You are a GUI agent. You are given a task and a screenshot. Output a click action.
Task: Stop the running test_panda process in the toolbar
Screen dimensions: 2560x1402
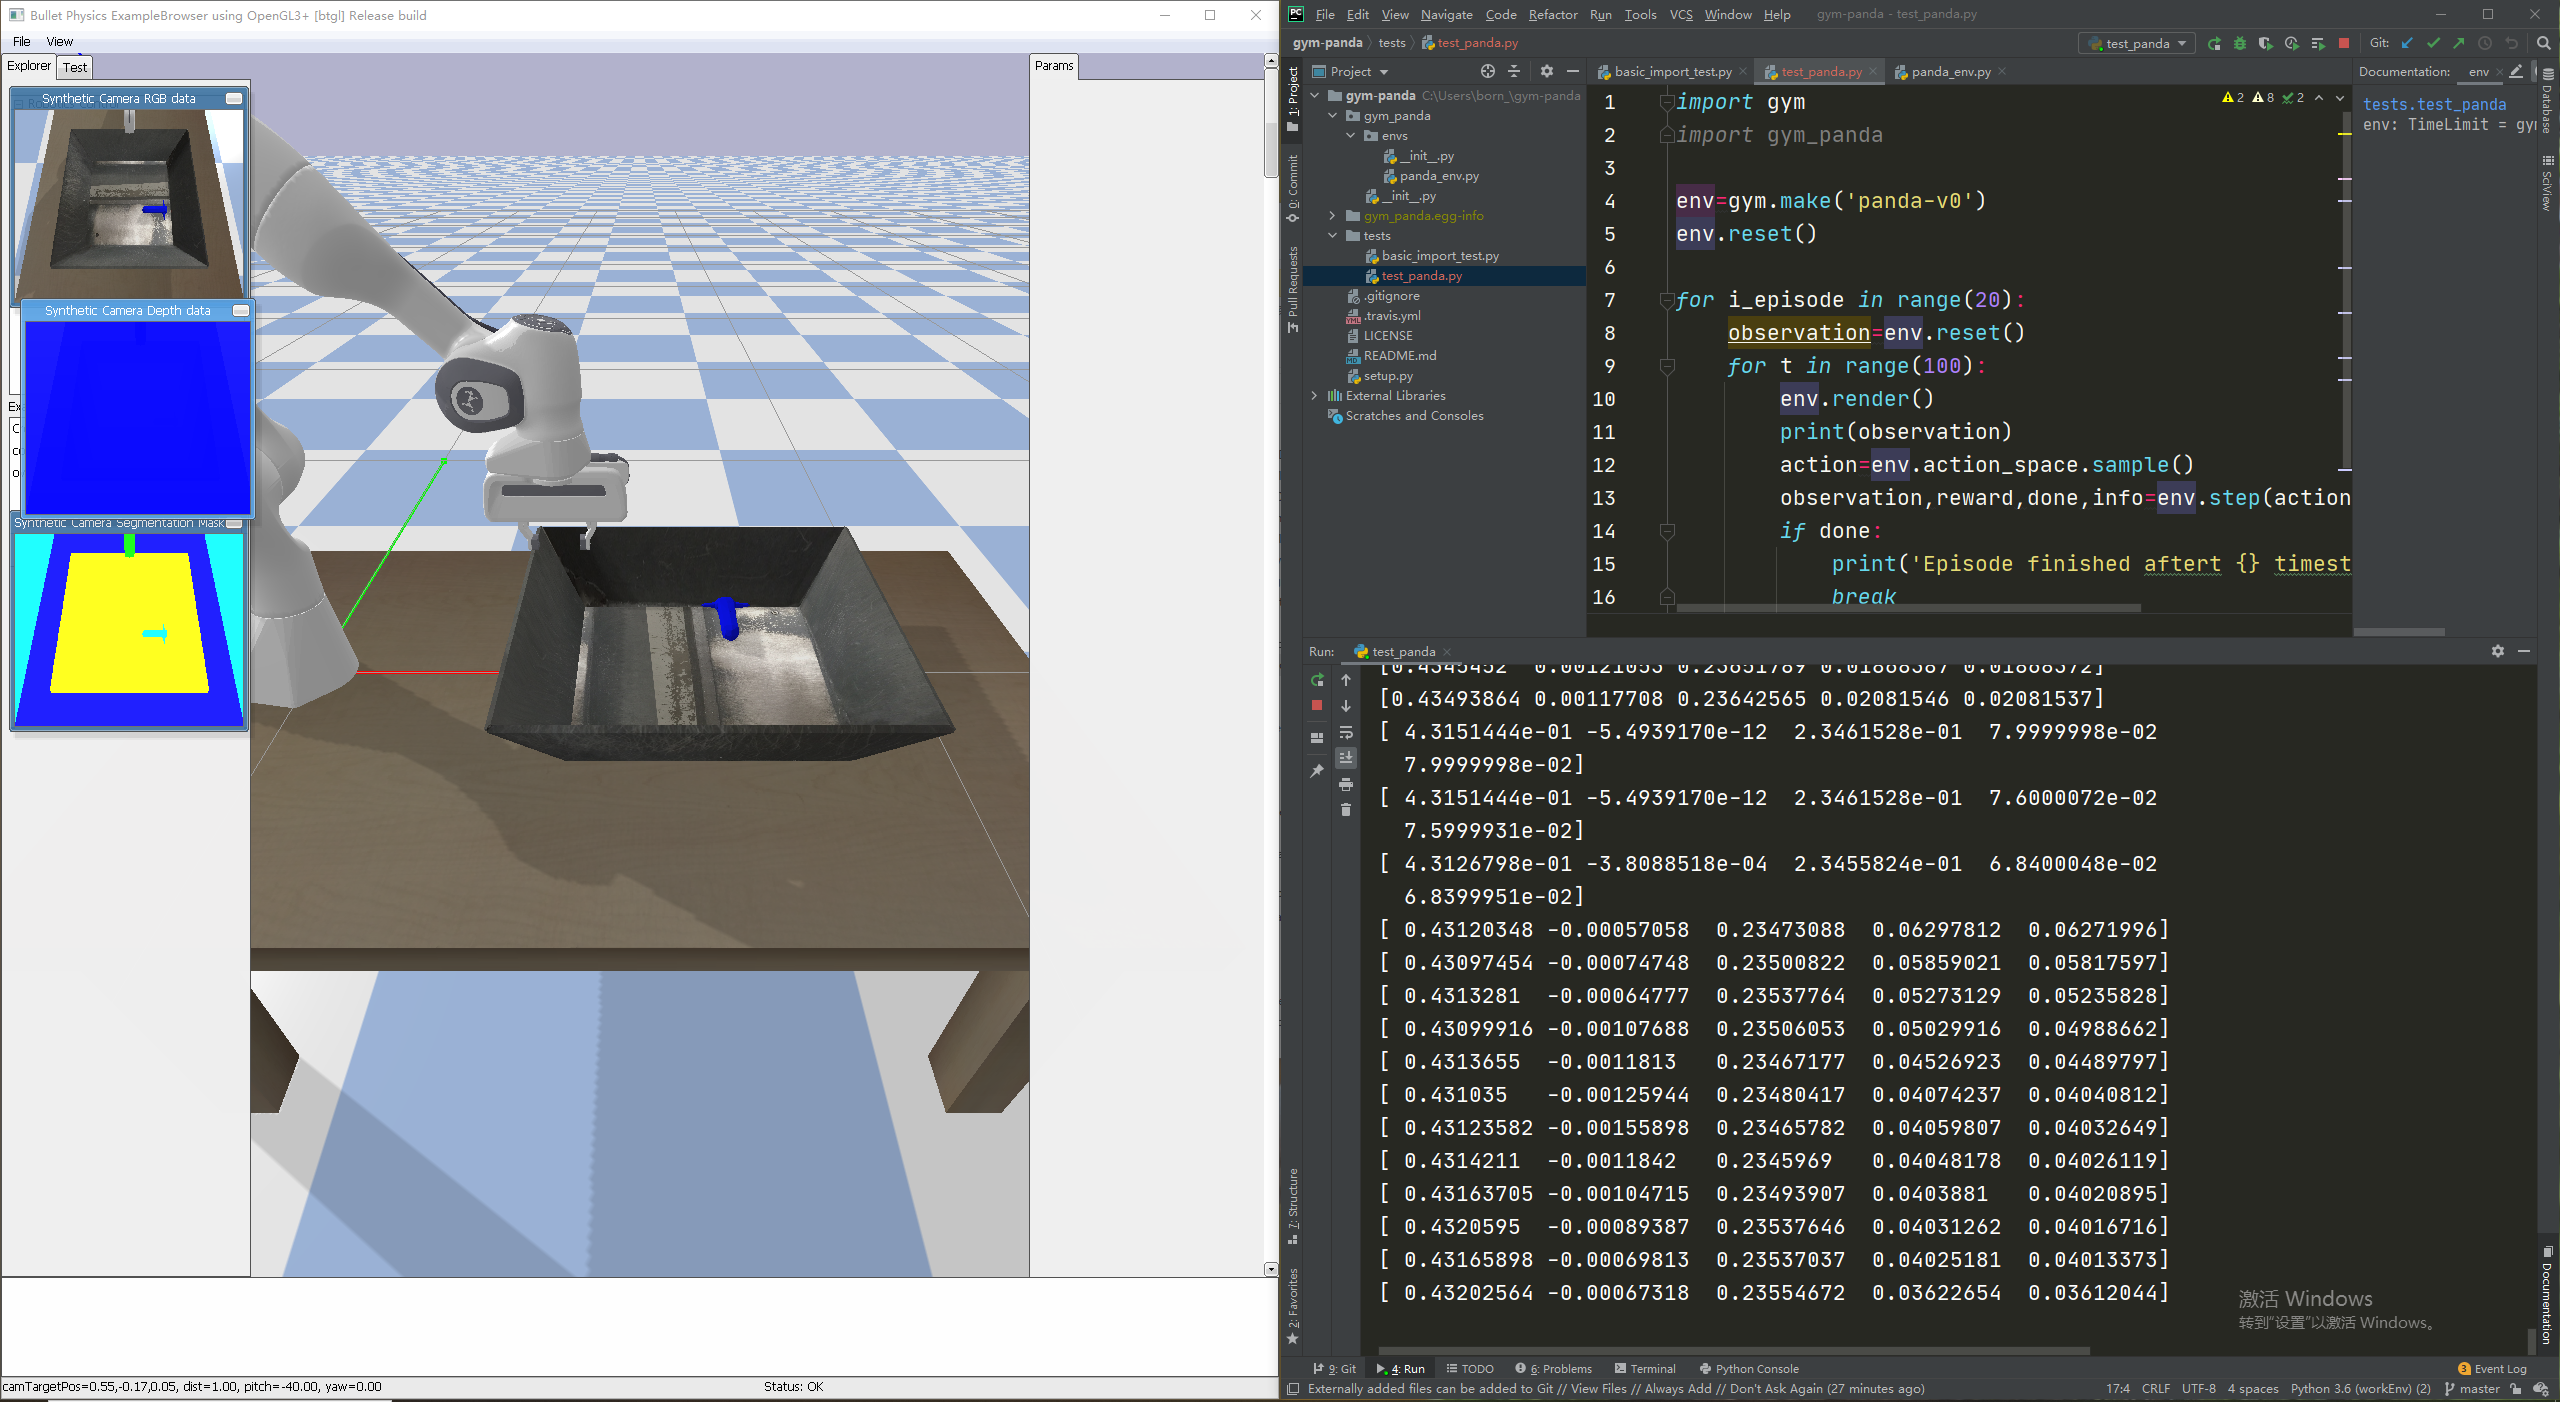coord(2344,43)
